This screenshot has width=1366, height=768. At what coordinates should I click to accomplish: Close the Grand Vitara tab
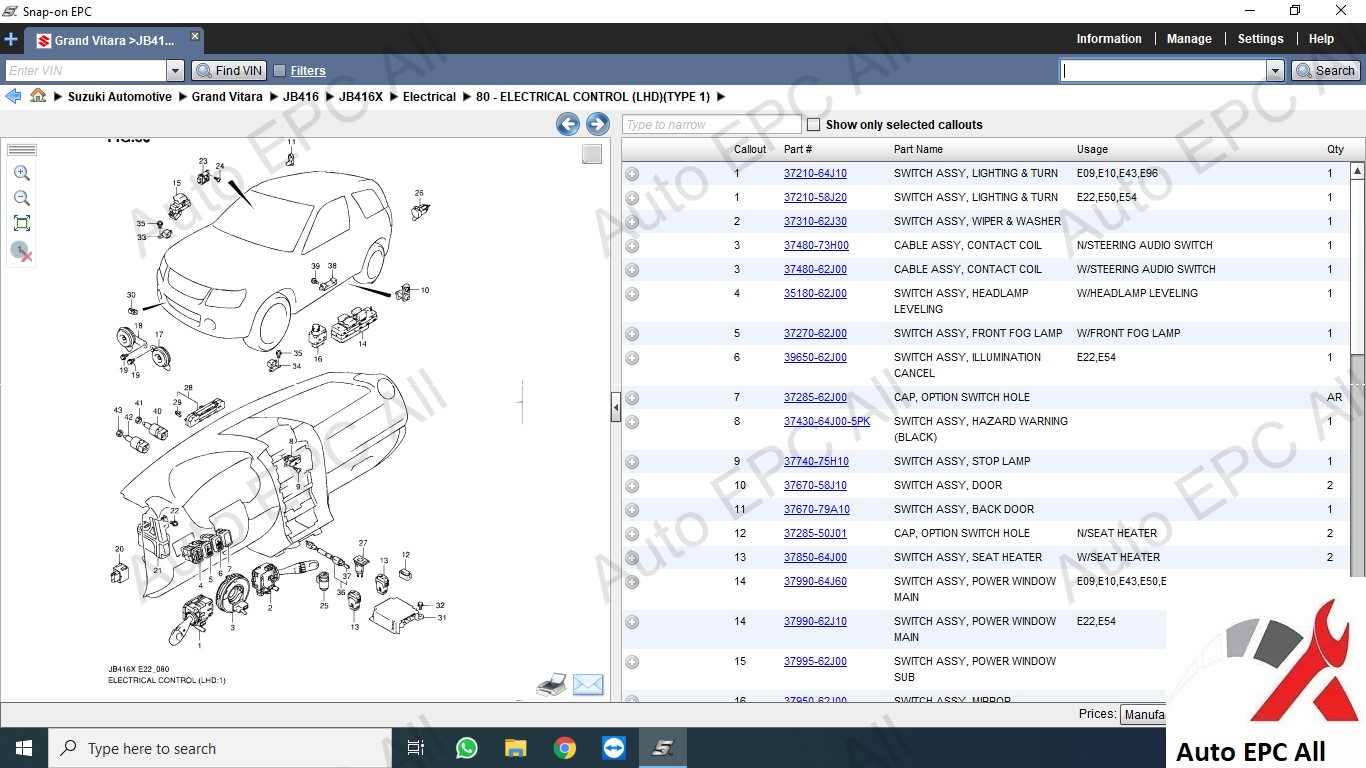[195, 36]
